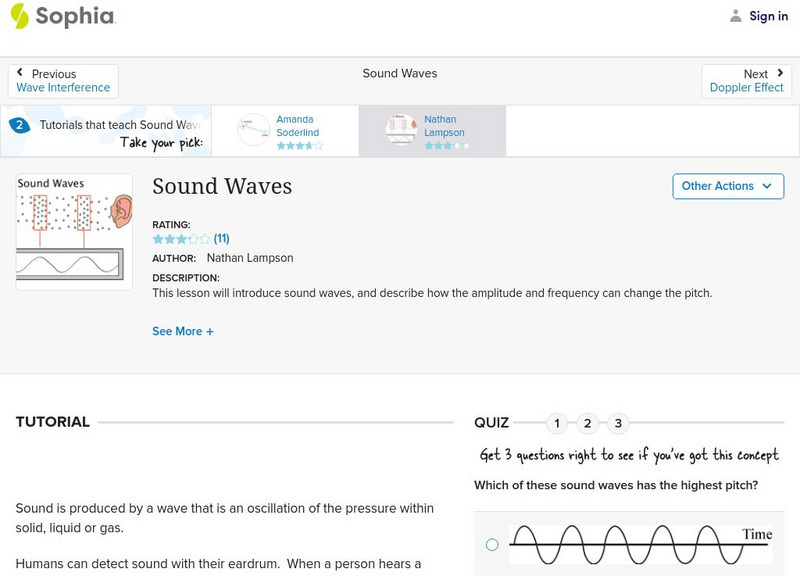Viewport: 800px width, 576px height.
Task: Open the Other Actions dropdown
Action: 727,186
